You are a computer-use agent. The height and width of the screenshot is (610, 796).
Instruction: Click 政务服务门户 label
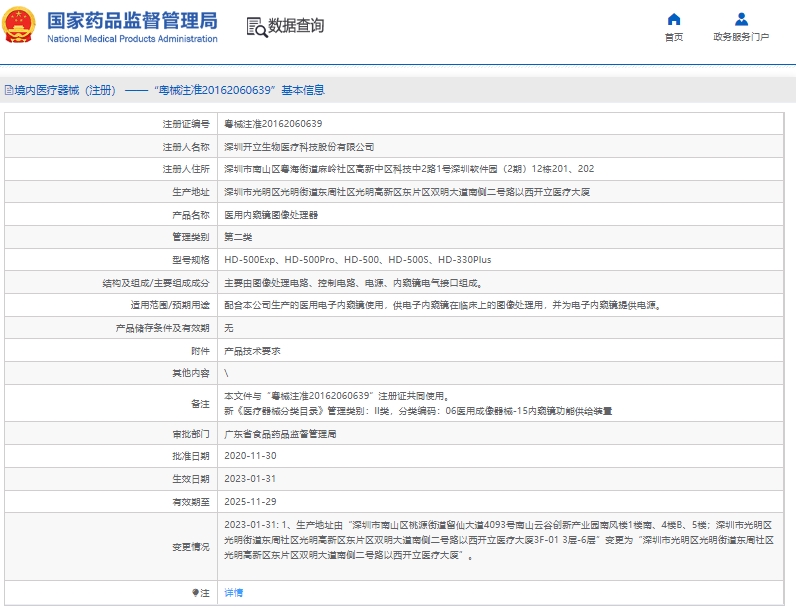click(741, 37)
